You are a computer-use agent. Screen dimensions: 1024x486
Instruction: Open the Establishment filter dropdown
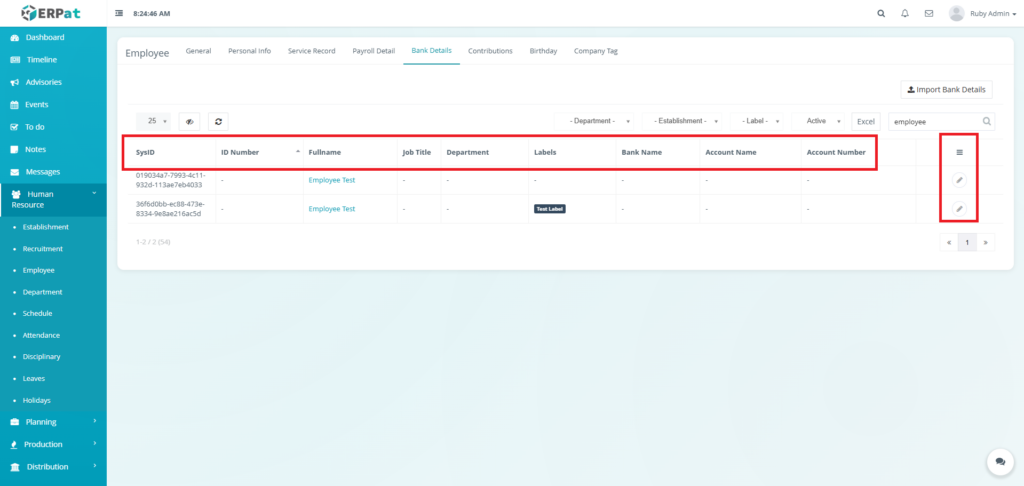pos(685,121)
